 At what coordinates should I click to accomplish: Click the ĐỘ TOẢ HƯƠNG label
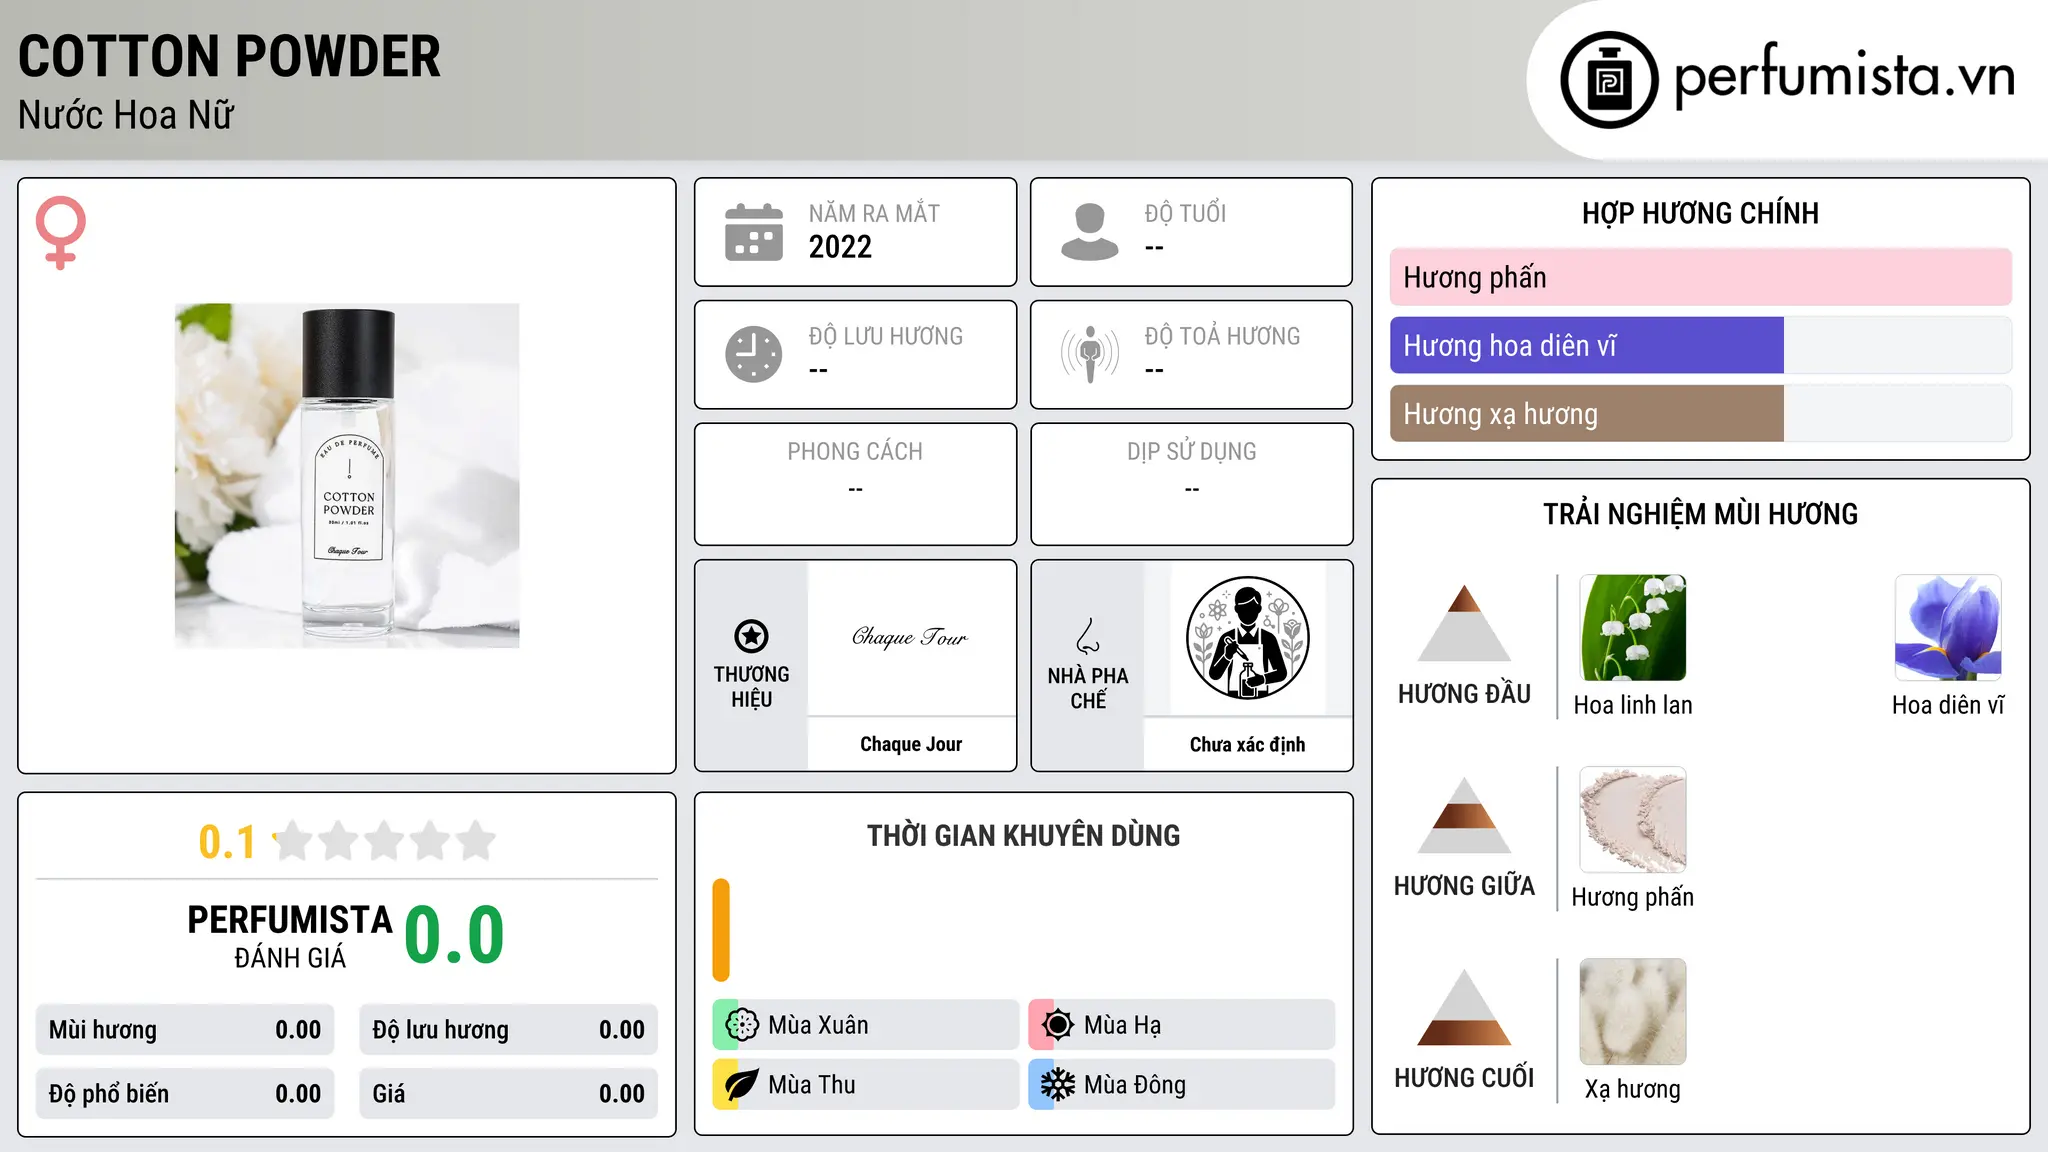[x=1222, y=336]
